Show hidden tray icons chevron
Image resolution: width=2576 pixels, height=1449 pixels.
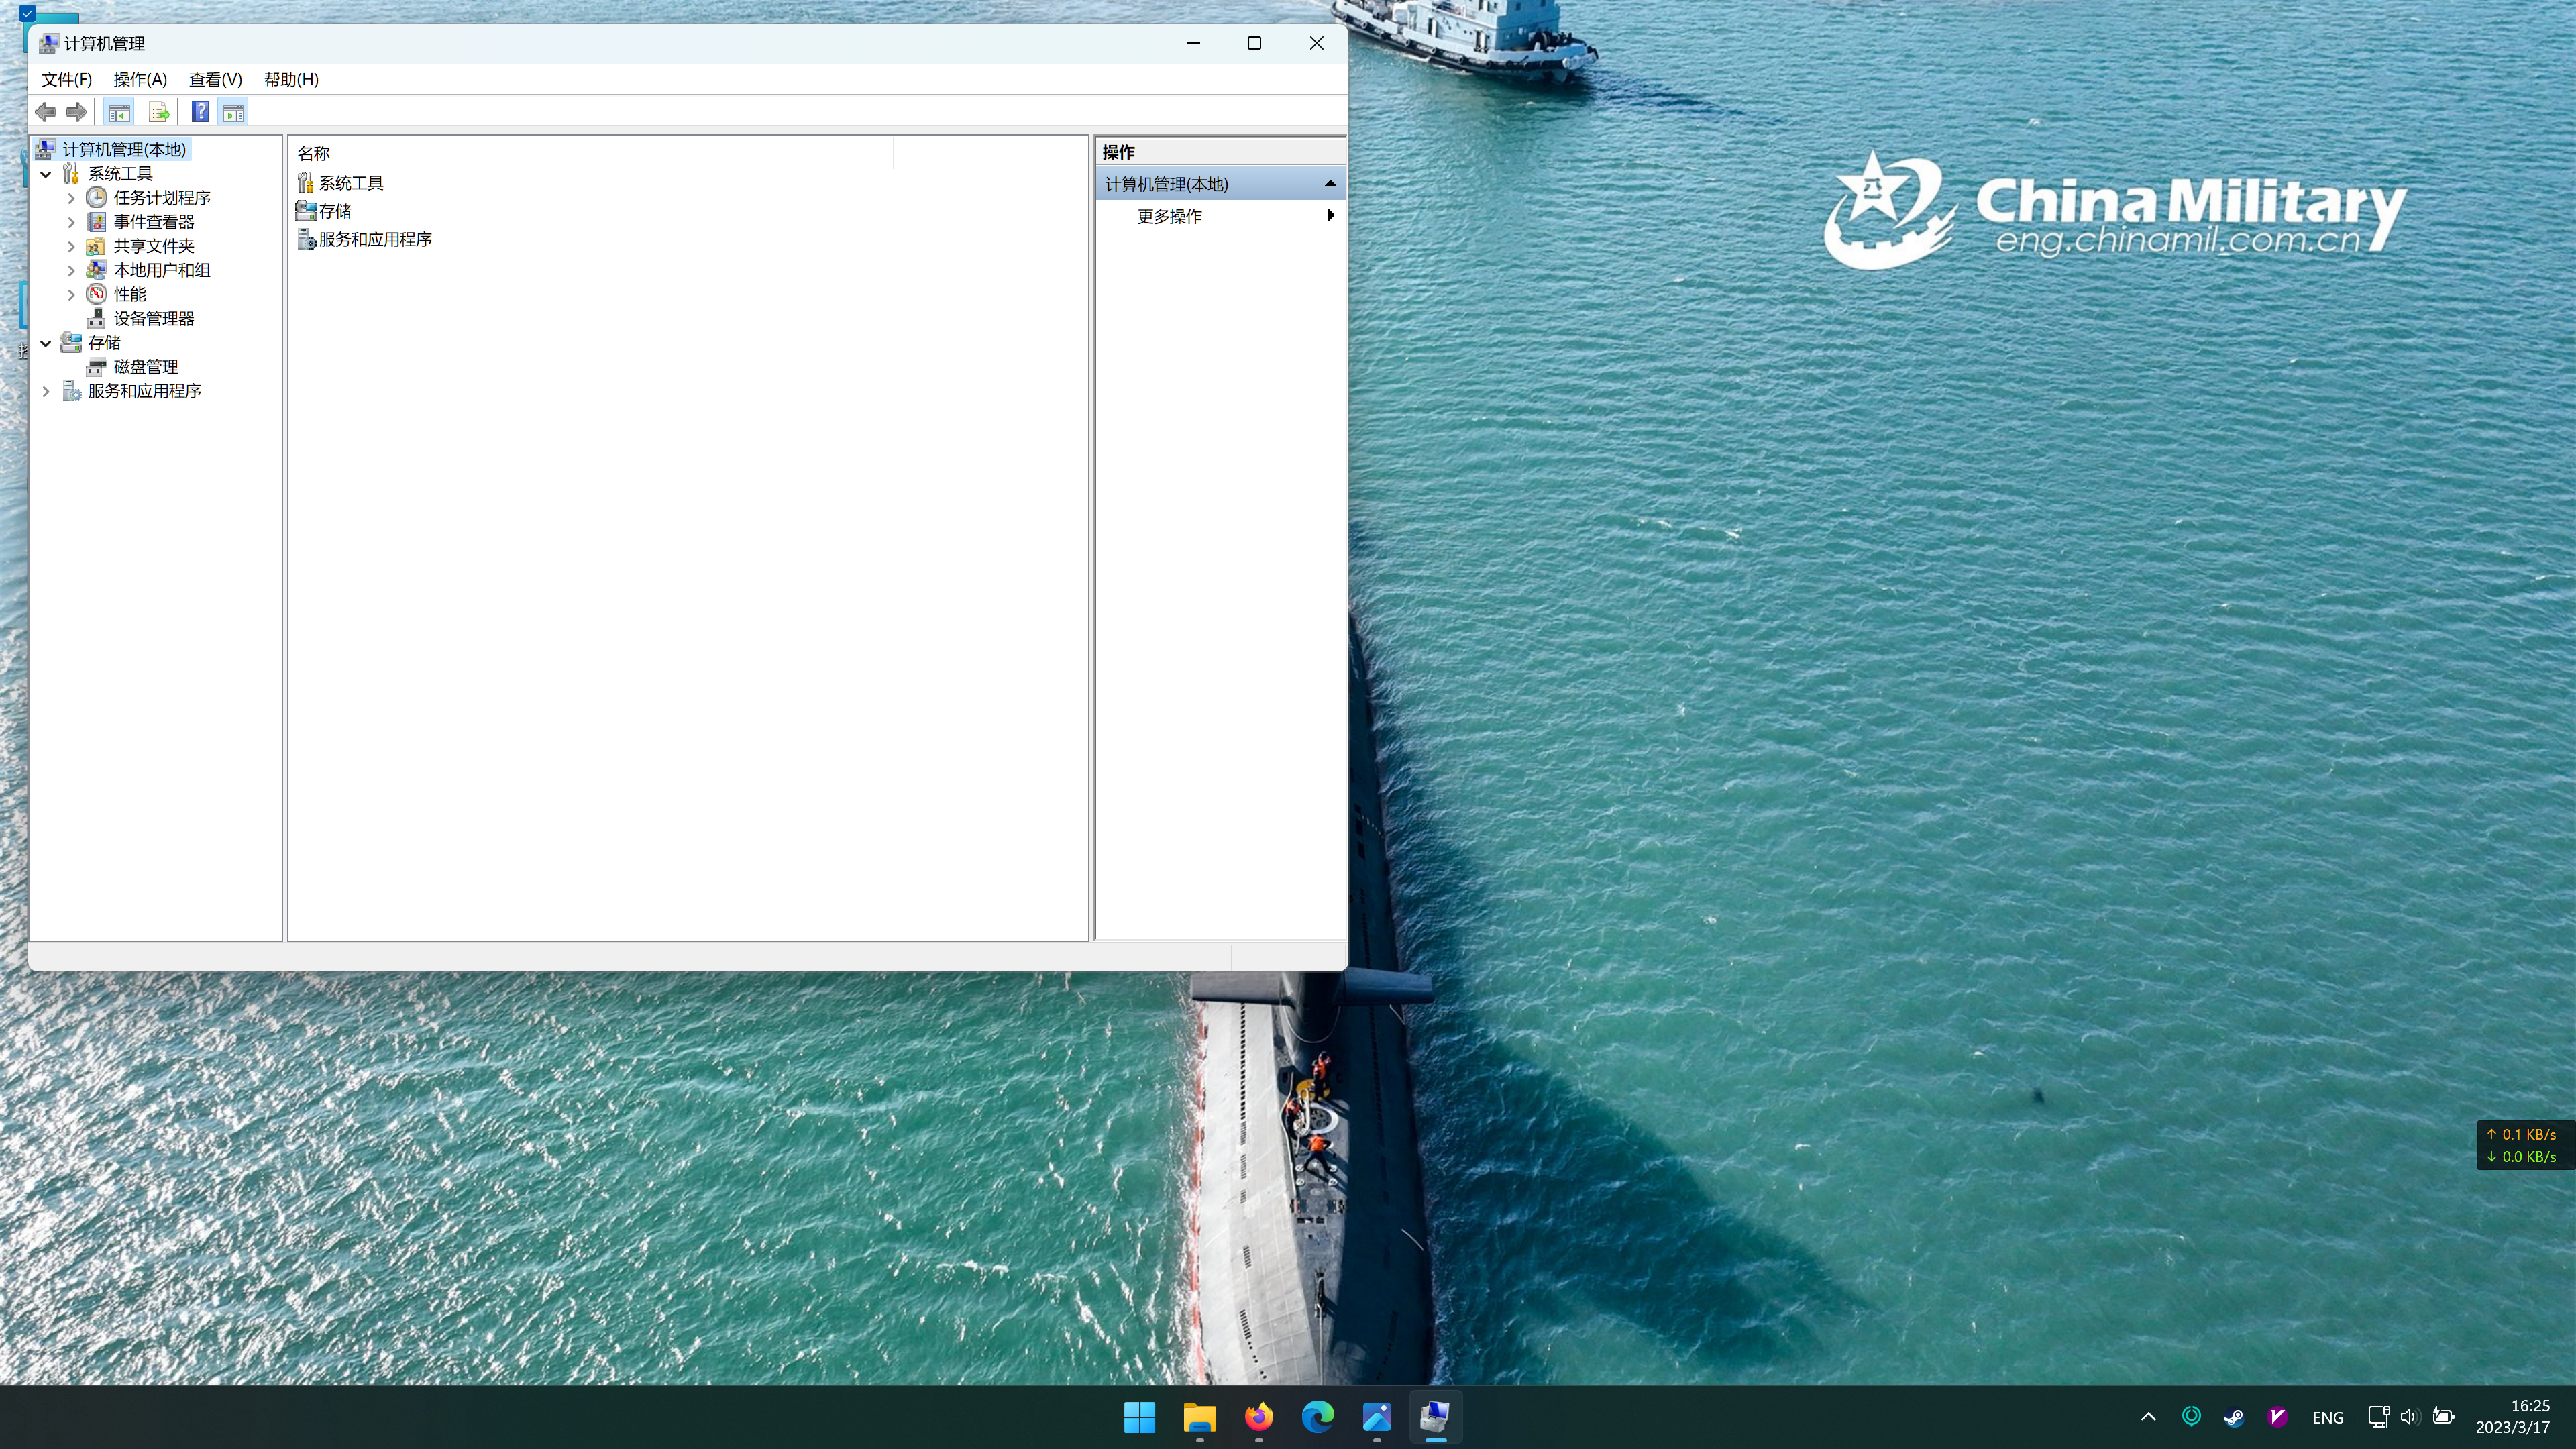(x=2147, y=1417)
